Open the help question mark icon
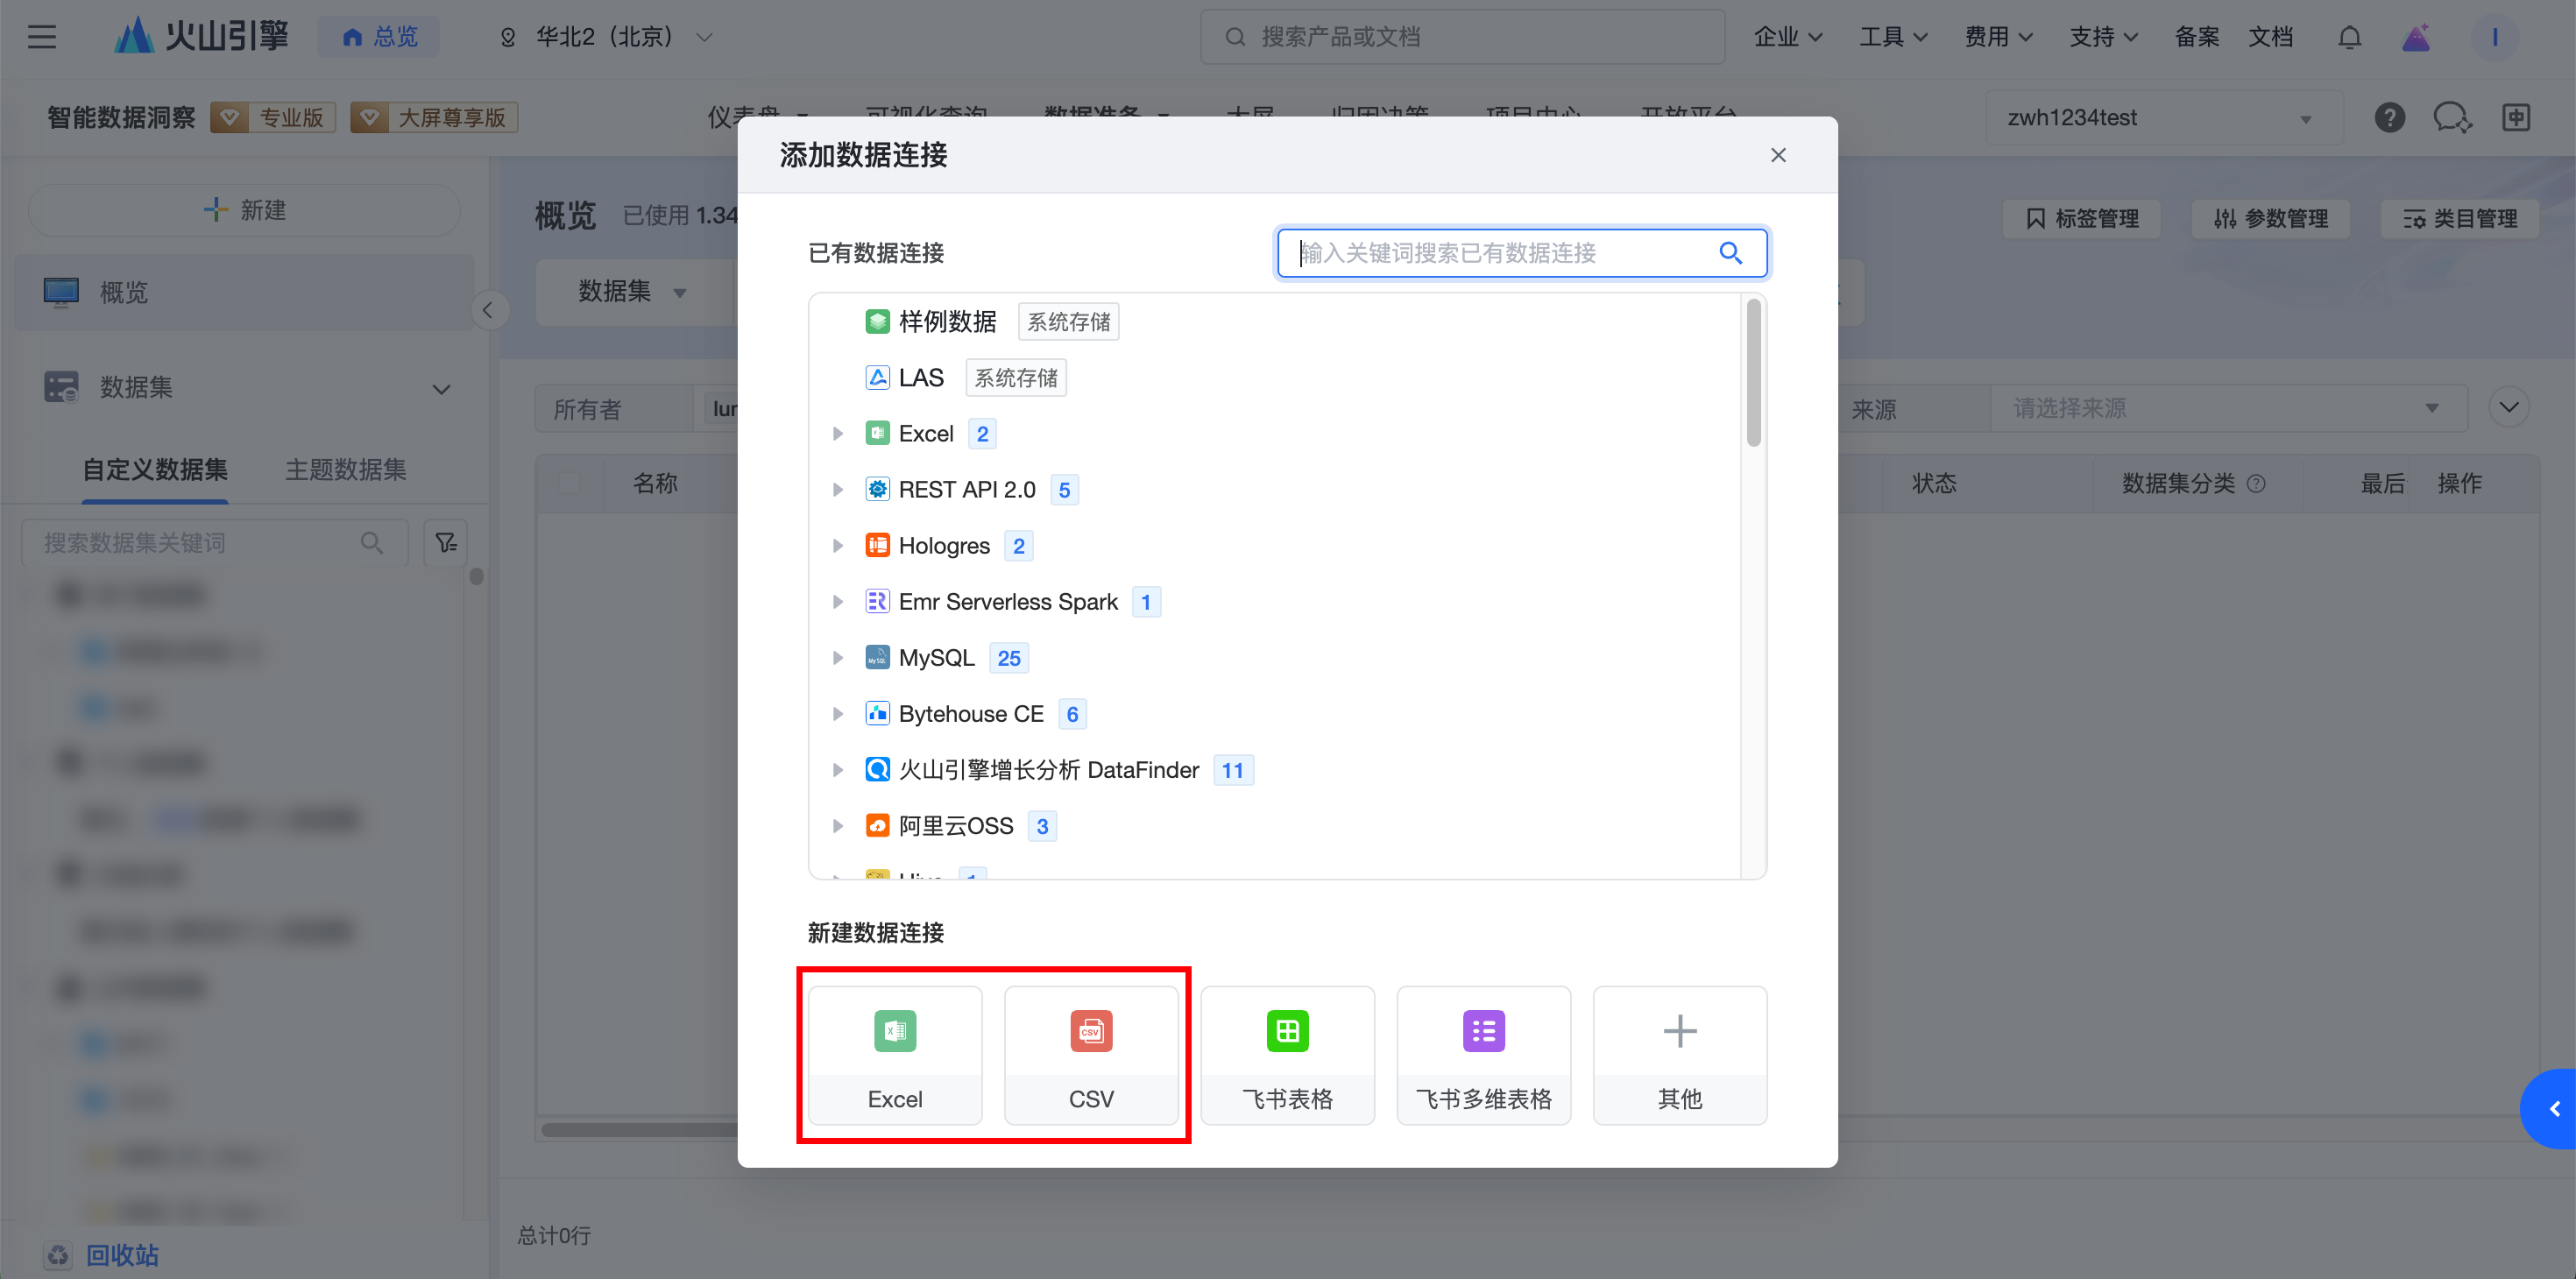Screen dimensions: 2576x1279 pos(2389,118)
